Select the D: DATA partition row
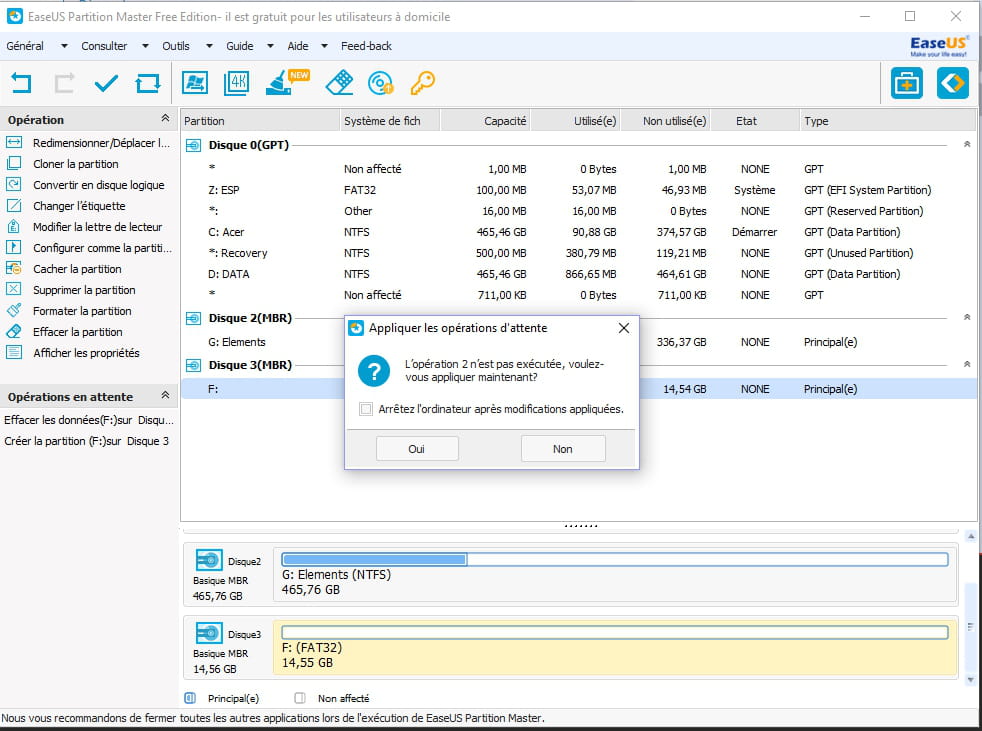Image resolution: width=982 pixels, height=731 pixels. [x=579, y=274]
